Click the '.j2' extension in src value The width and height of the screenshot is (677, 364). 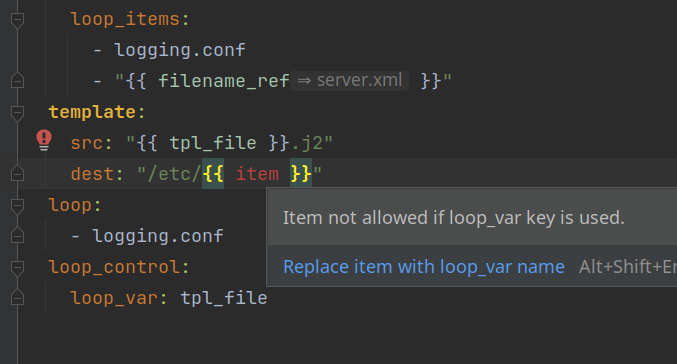[306, 143]
